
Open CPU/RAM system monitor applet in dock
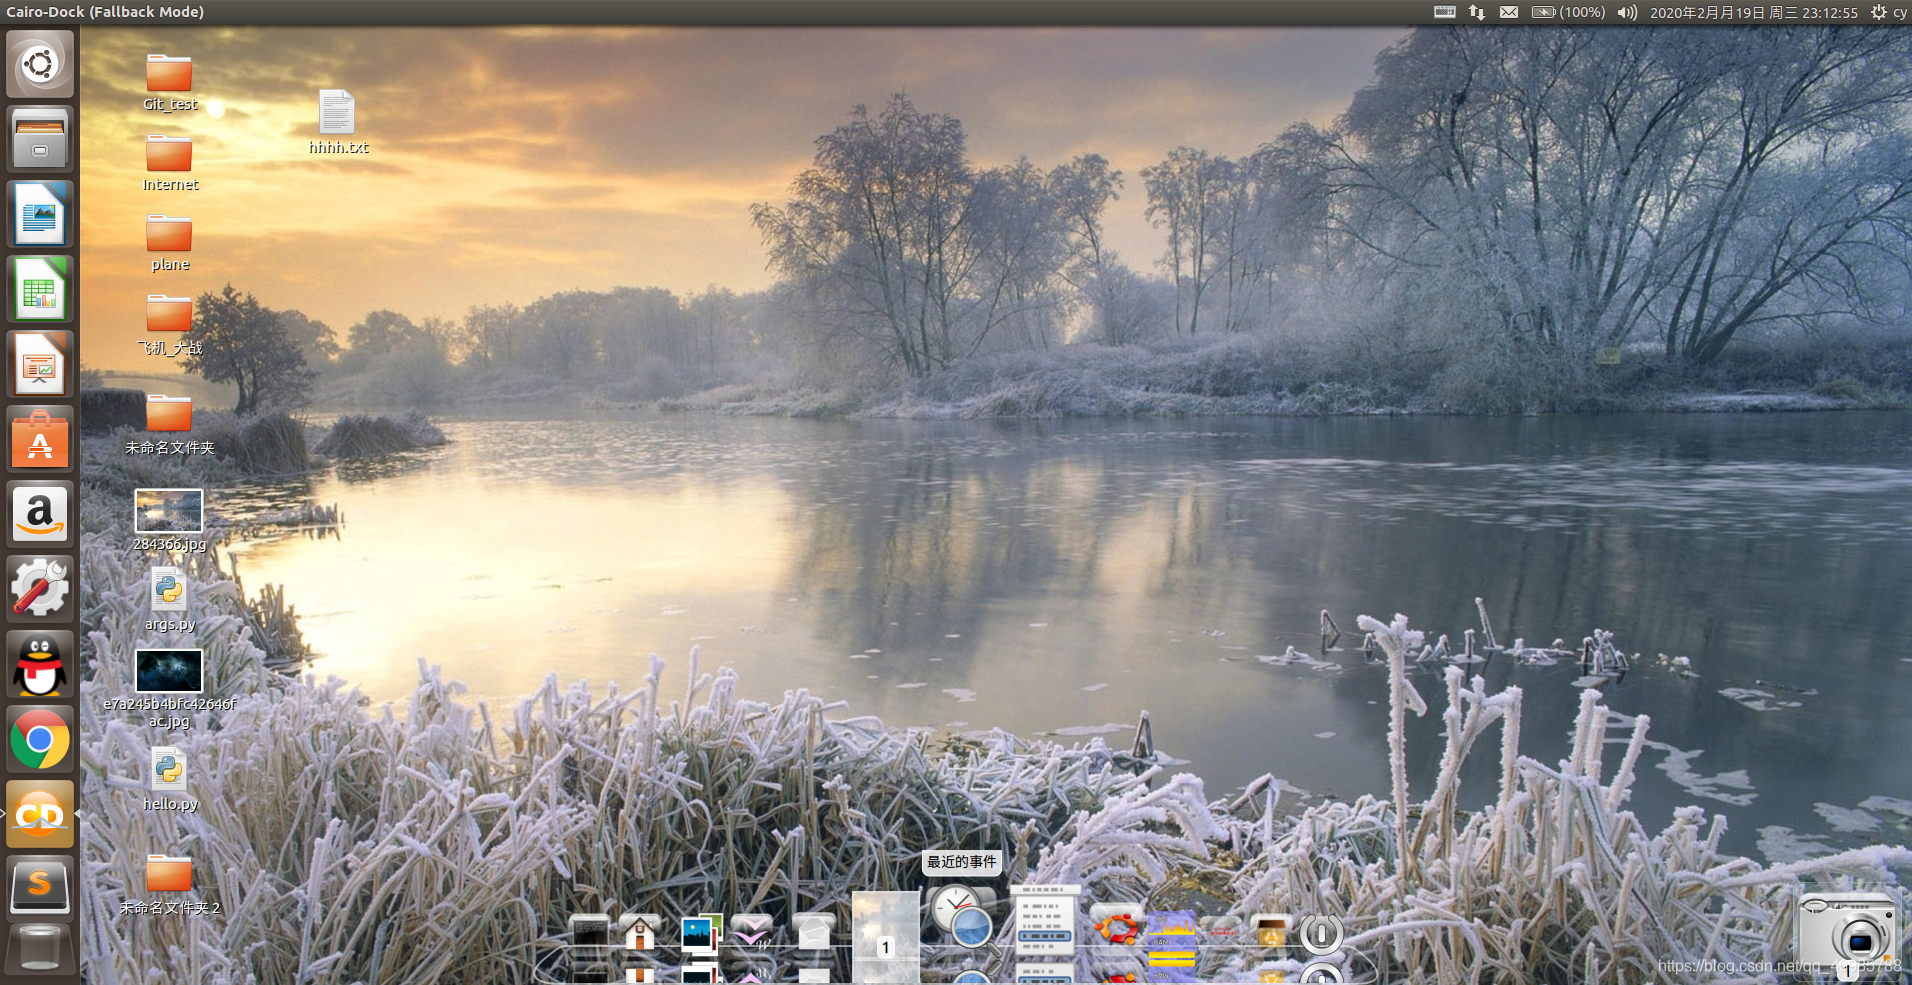[x=1171, y=930]
